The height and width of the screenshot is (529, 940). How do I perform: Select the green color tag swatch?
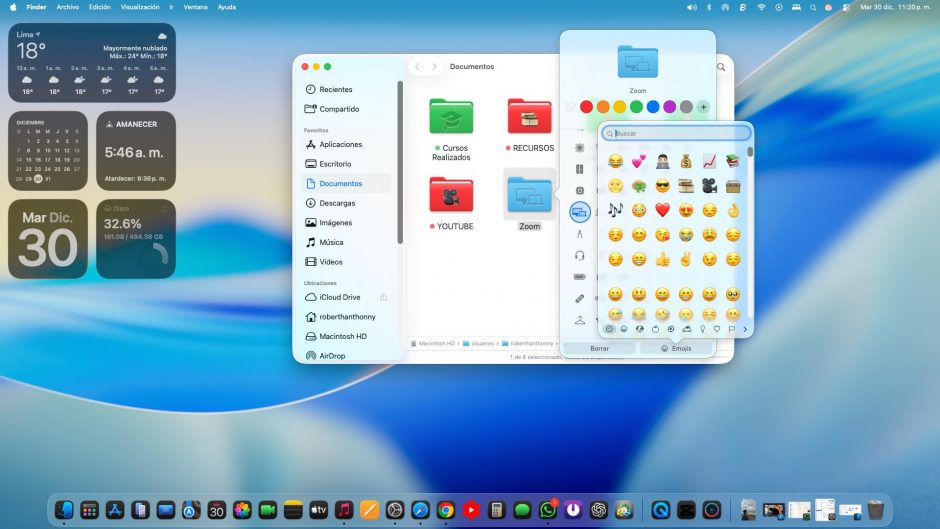pos(636,107)
